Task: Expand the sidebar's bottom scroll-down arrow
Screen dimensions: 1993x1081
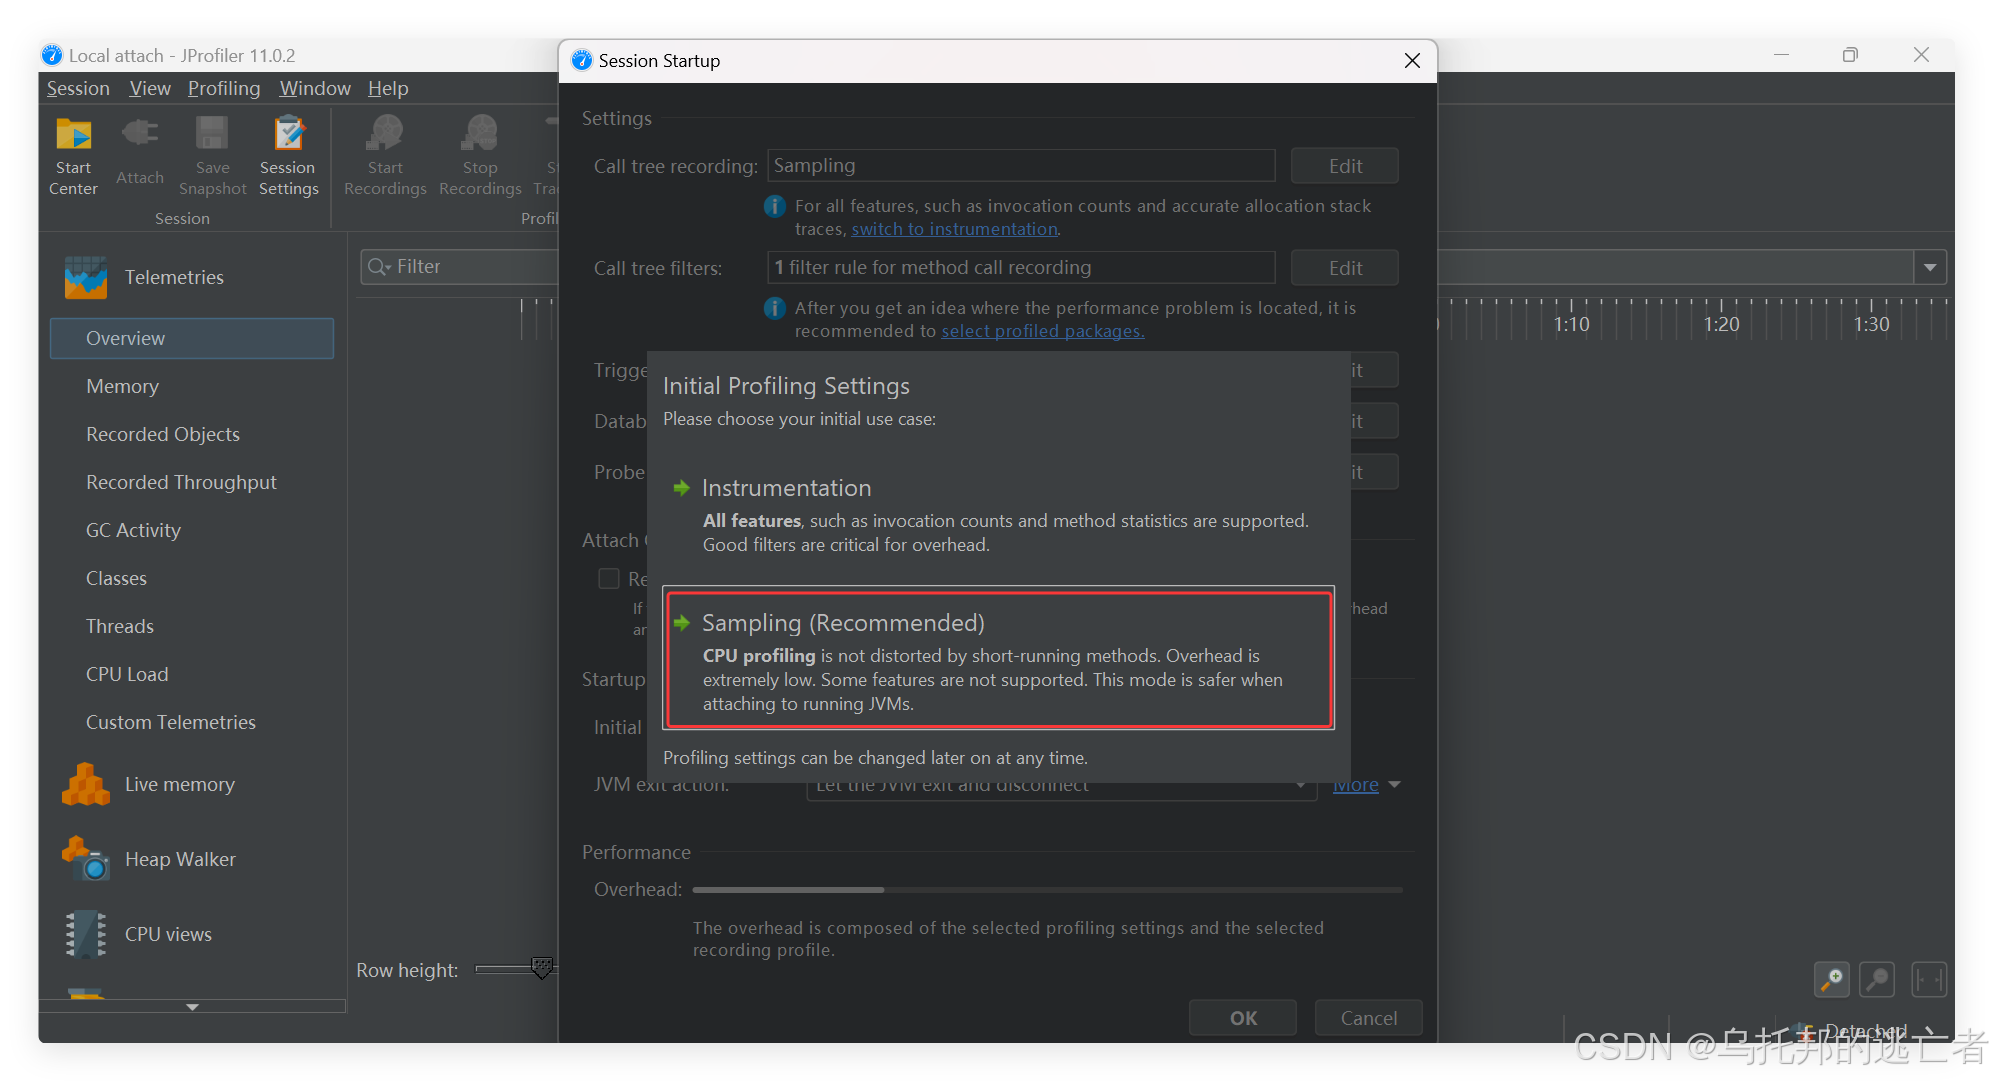Action: [x=192, y=1007]
